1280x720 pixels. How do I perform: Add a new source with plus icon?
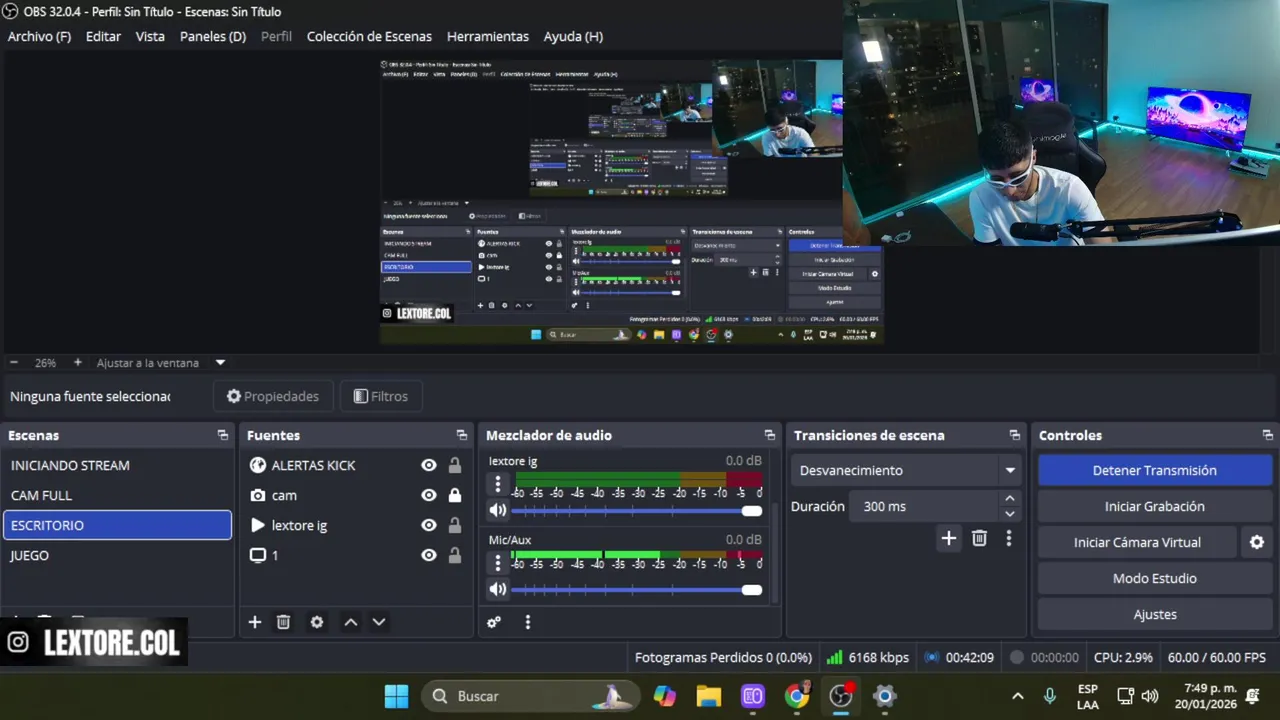click(255, 622)
